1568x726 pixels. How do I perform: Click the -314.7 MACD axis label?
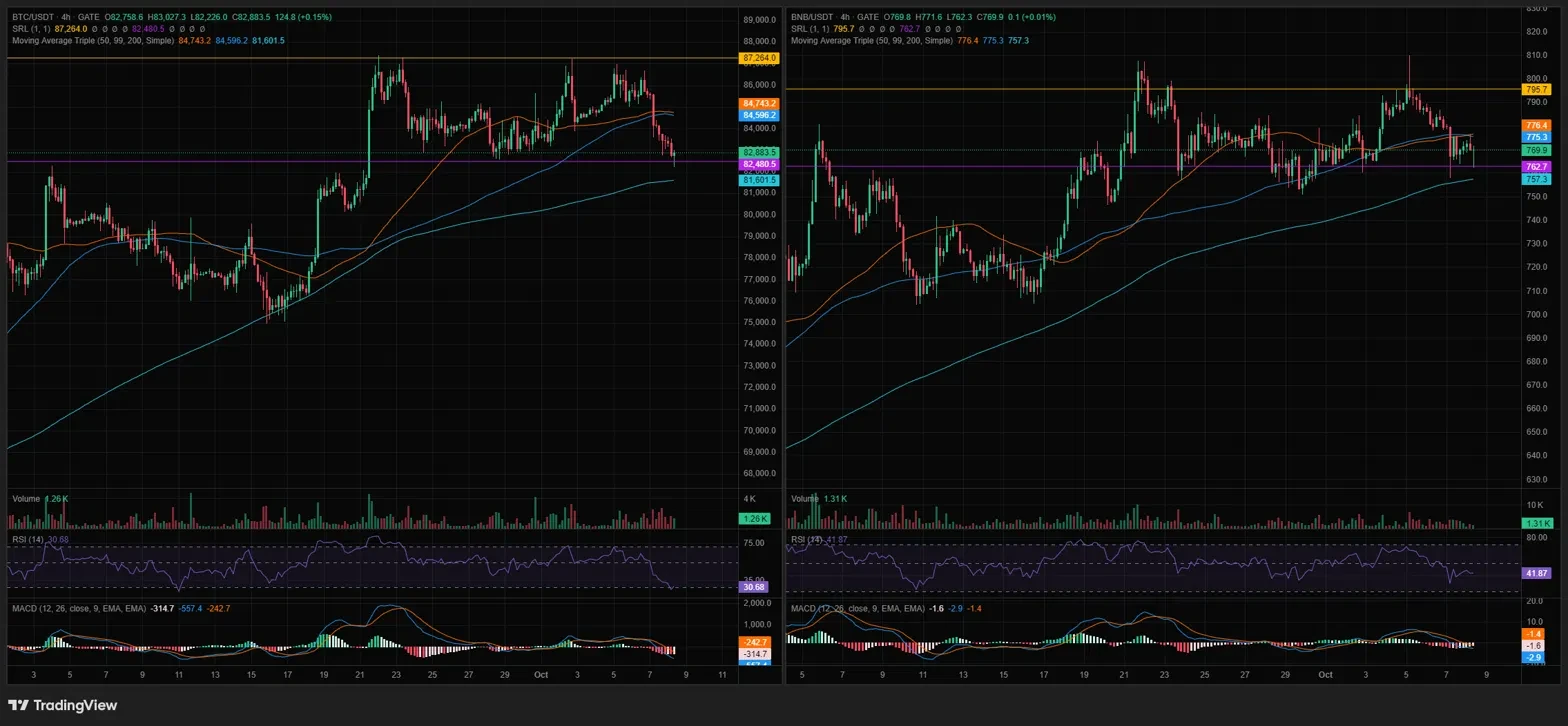click(x=756, y=653)
